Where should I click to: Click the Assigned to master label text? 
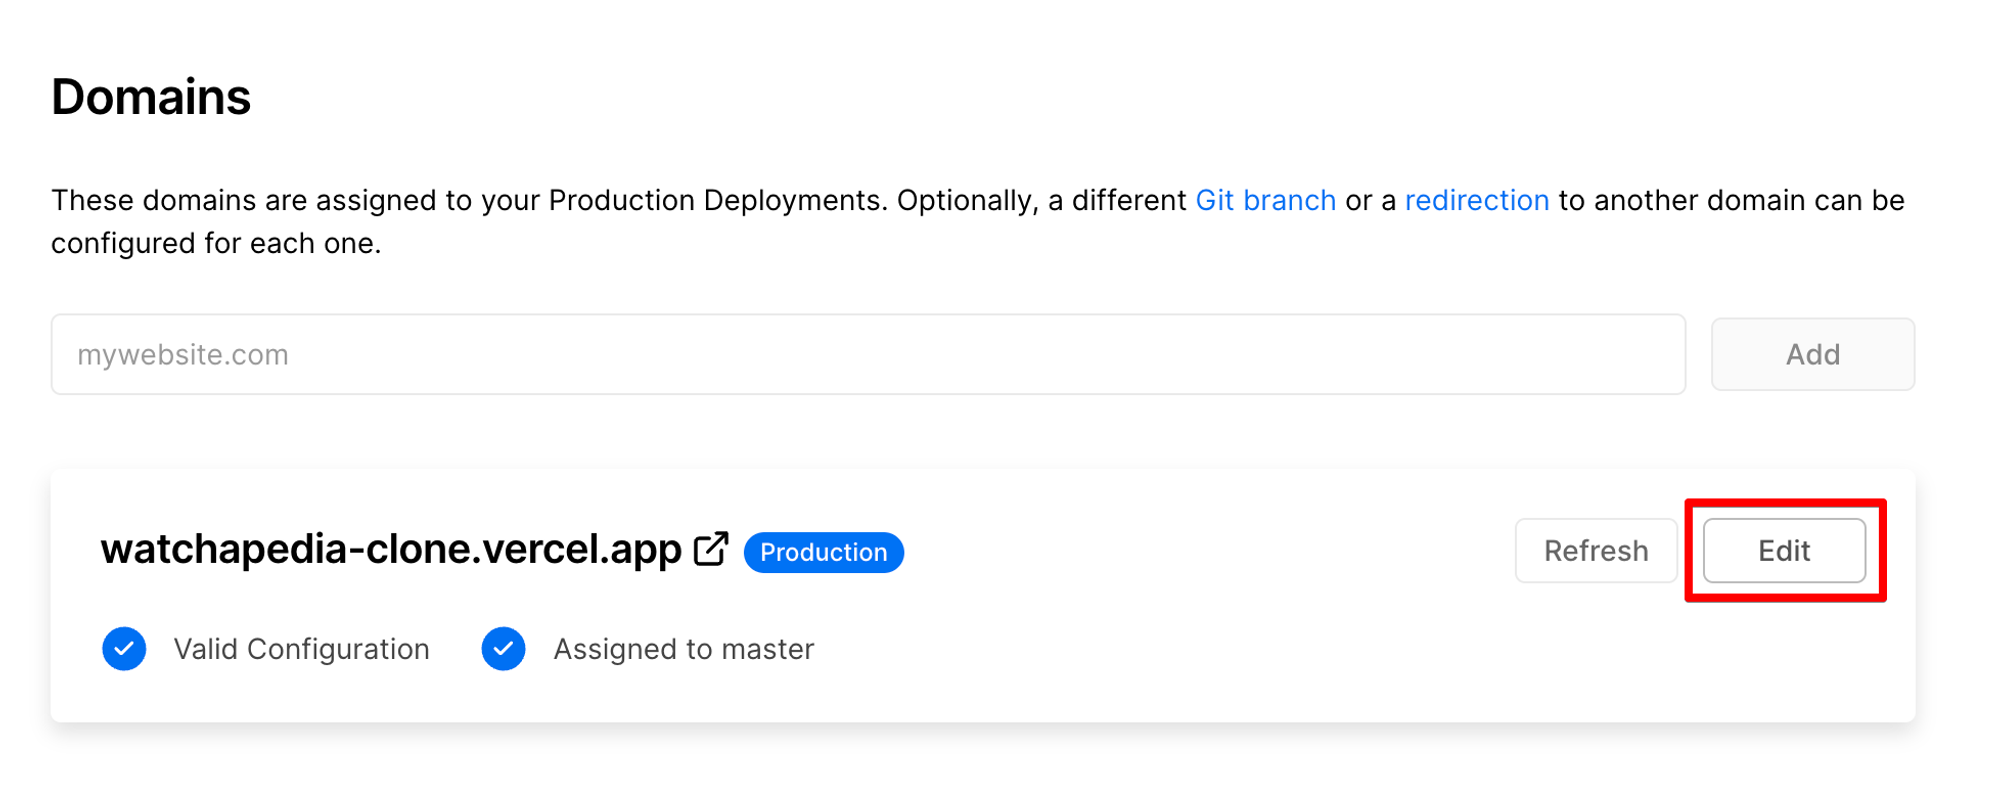[x=684, y=649]
